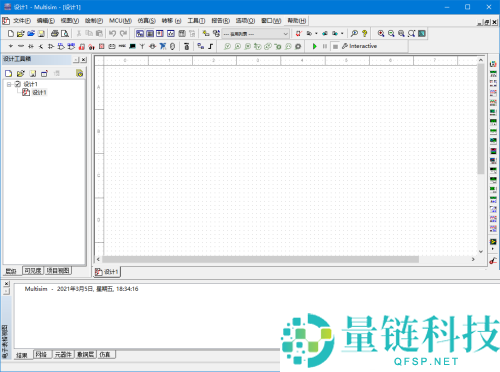Click the simulation Stop button
The image size is (500, 372).
tap(335, 46)
